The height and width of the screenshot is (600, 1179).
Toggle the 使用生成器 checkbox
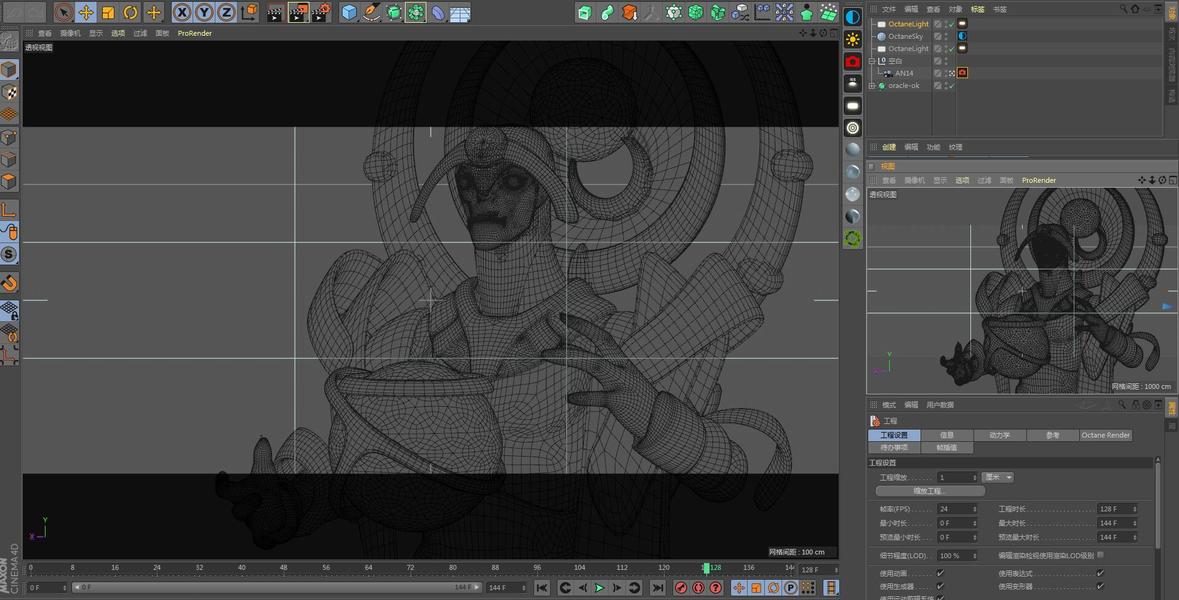[941, 586]
